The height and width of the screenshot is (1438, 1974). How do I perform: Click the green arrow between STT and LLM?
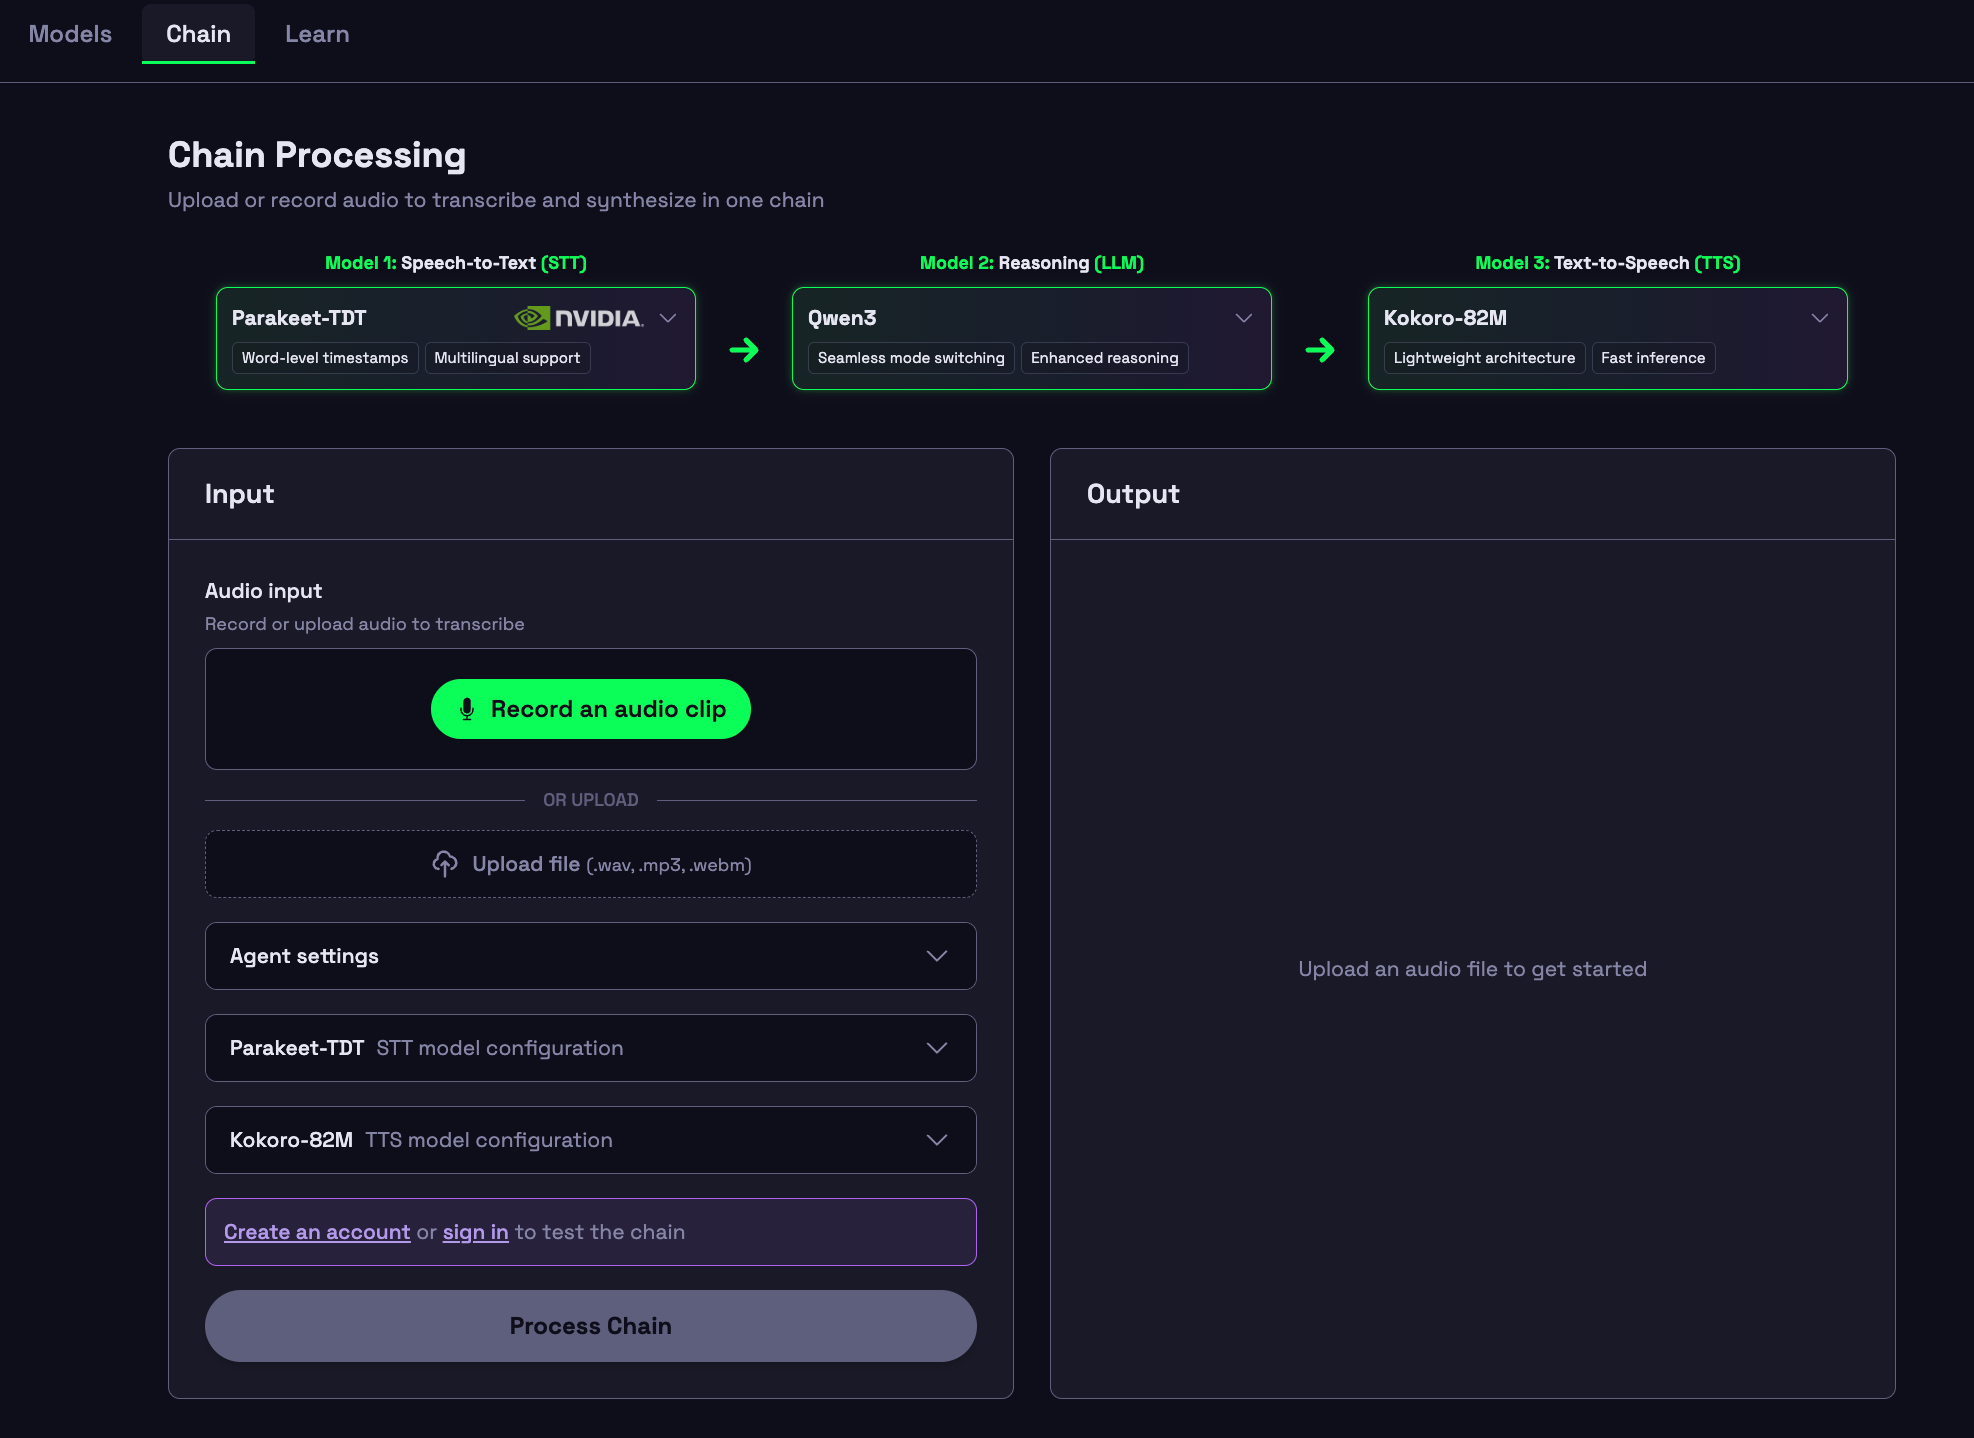click(x=744, y=350)
